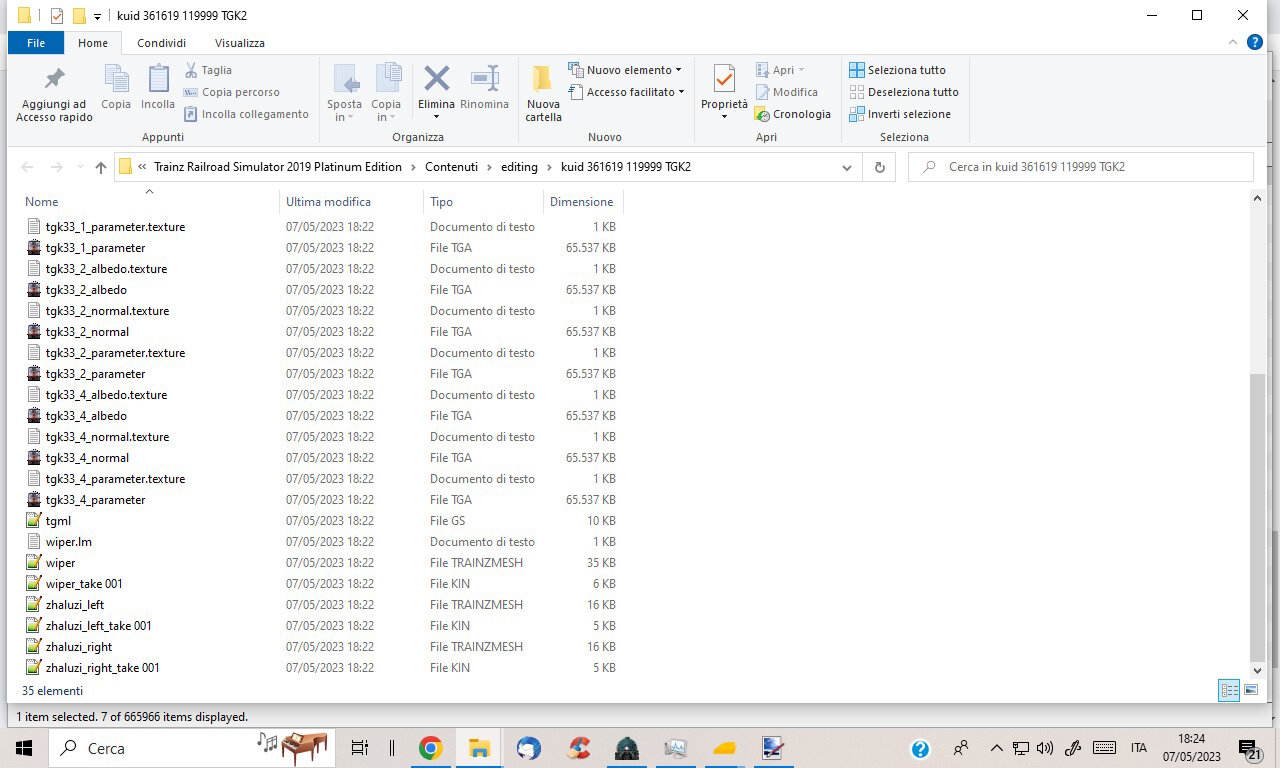Select file tgk33_1_parameter.texture
The image size is (1280, 768).
click(x=115, y=227)
